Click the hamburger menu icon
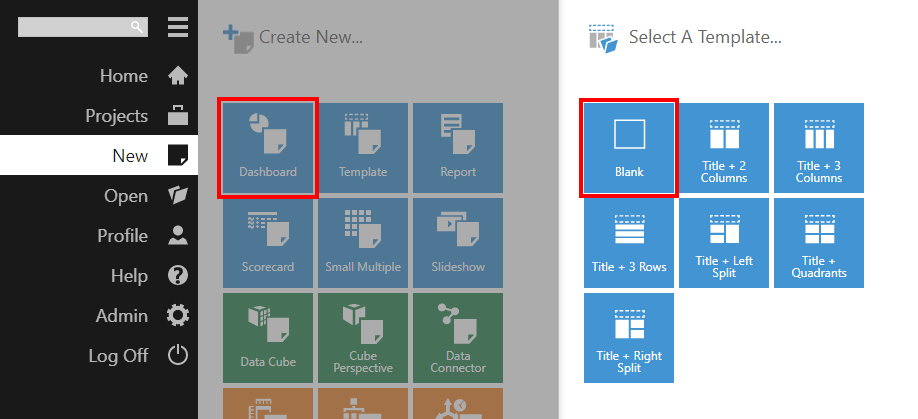918x419 pixels. [178, 27]
